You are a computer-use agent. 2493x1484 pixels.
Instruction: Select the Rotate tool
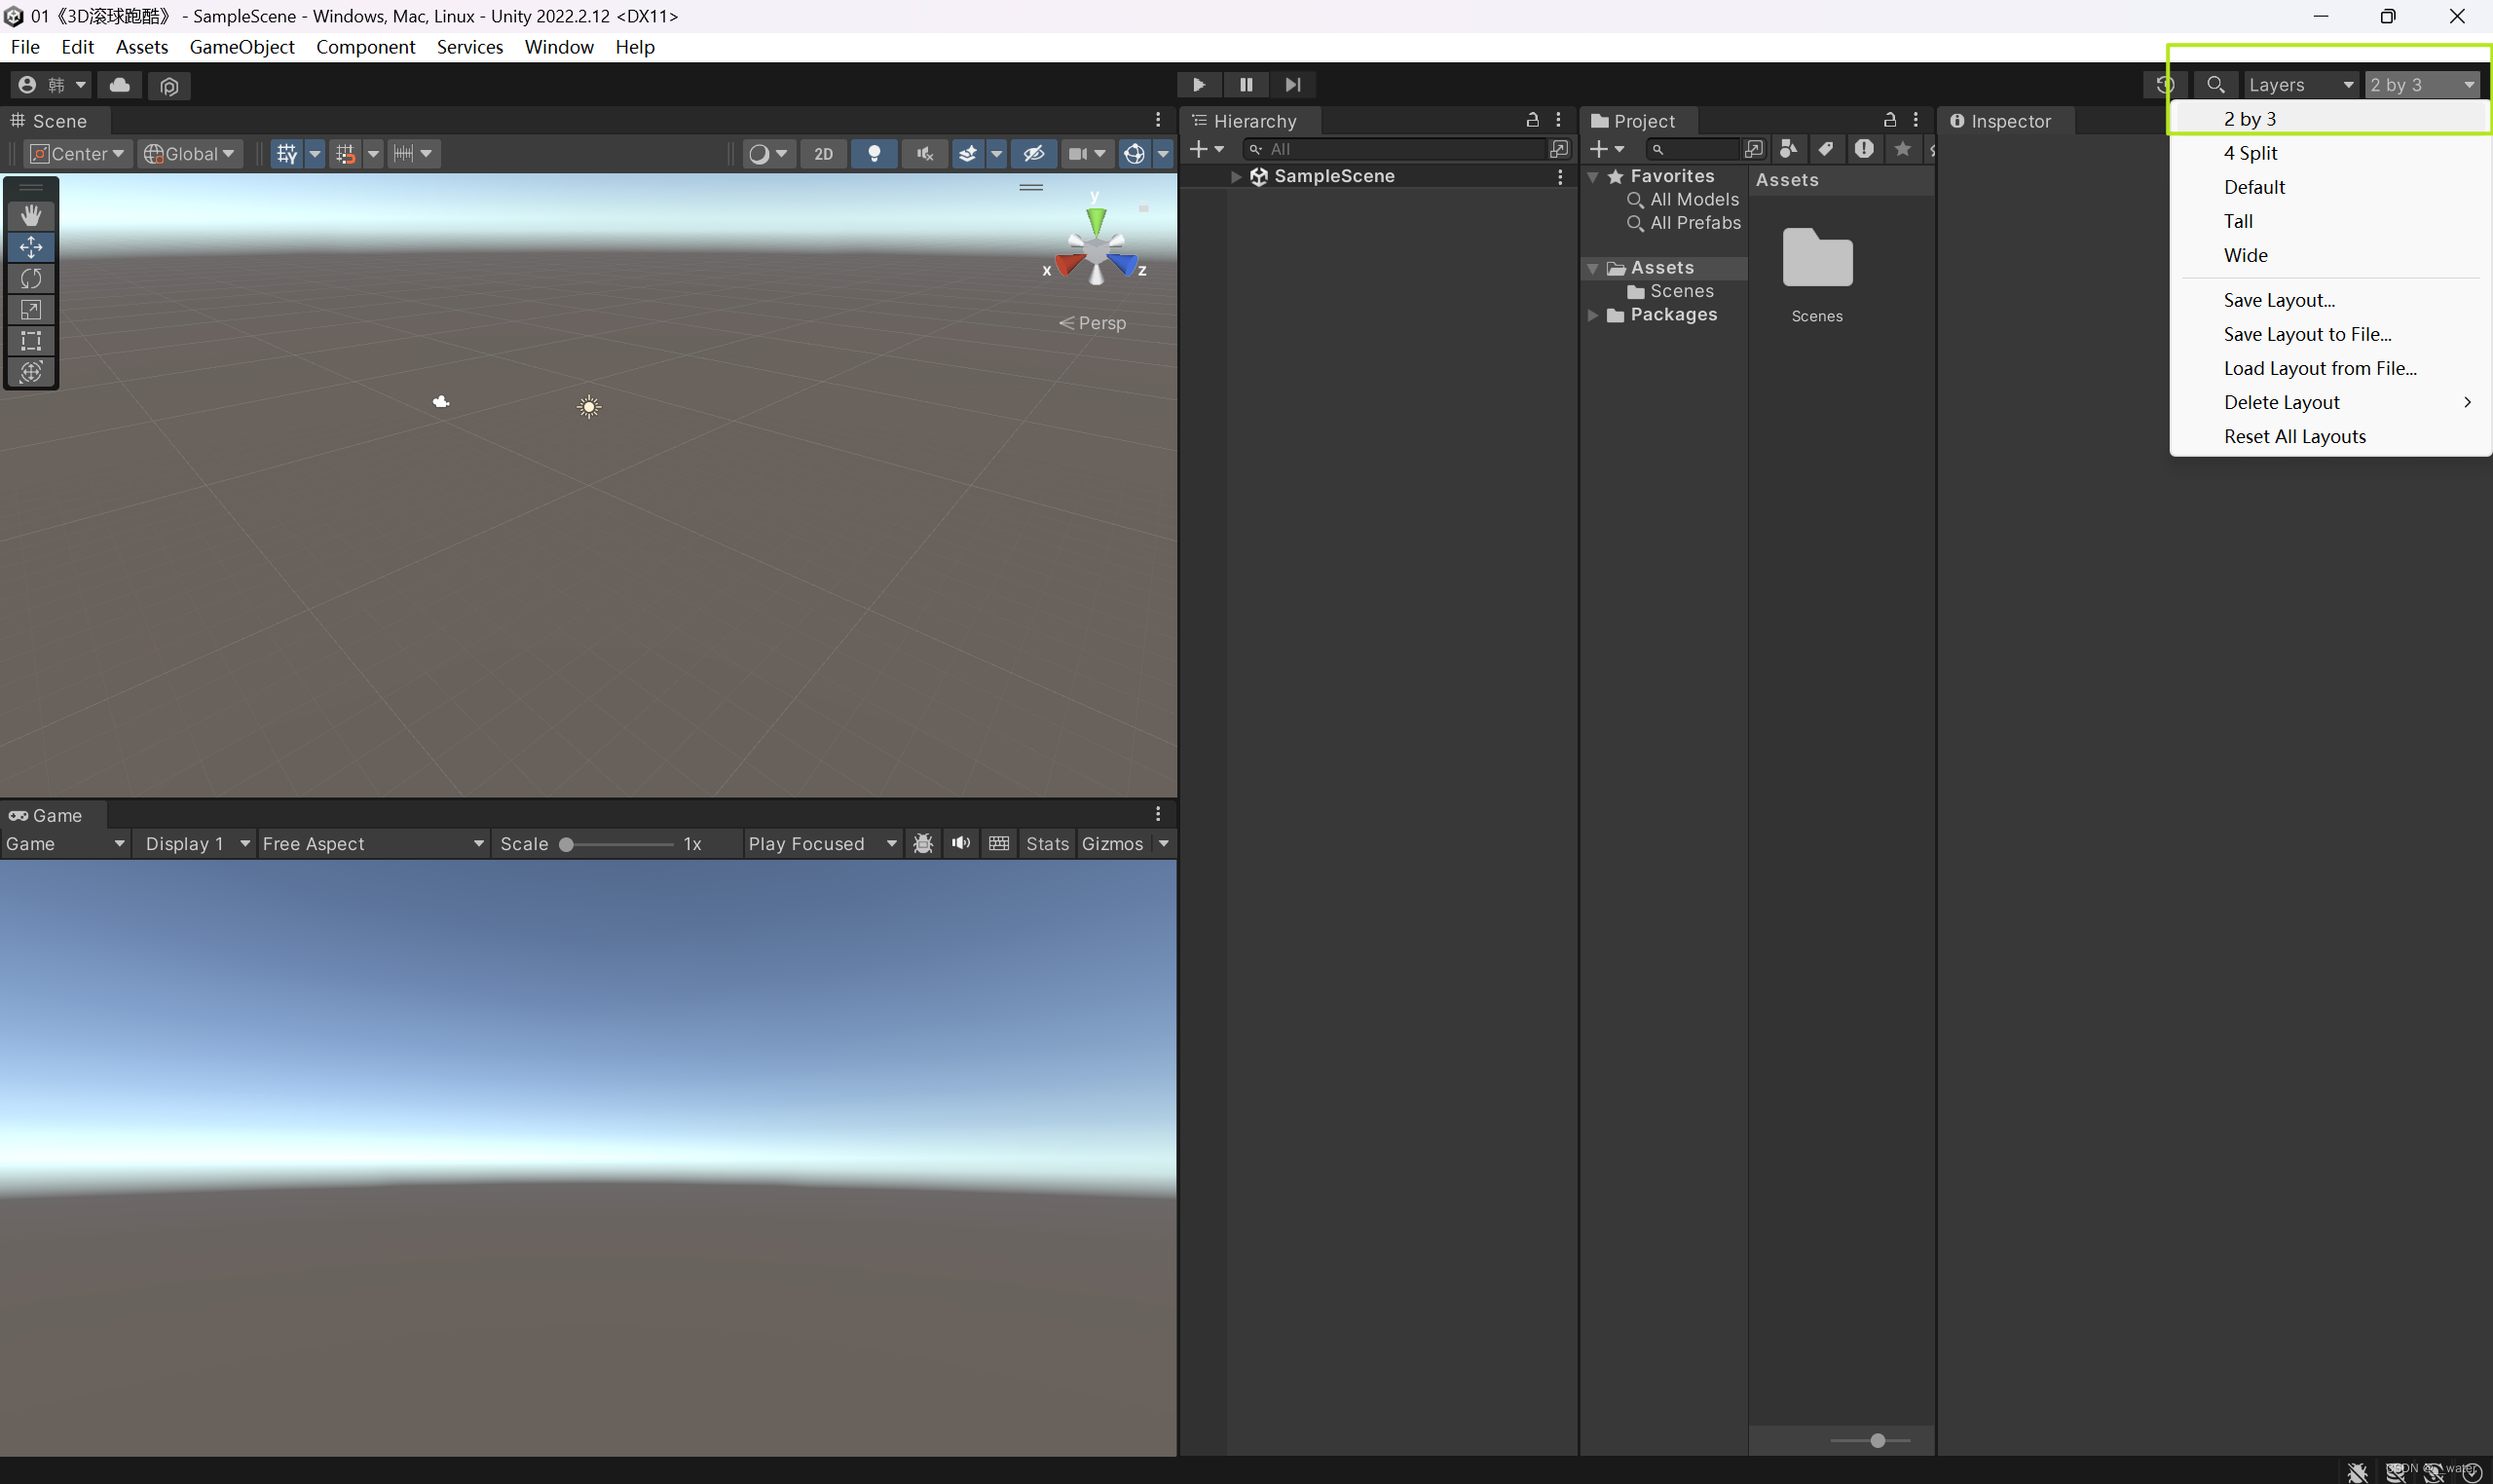(31, 278)
